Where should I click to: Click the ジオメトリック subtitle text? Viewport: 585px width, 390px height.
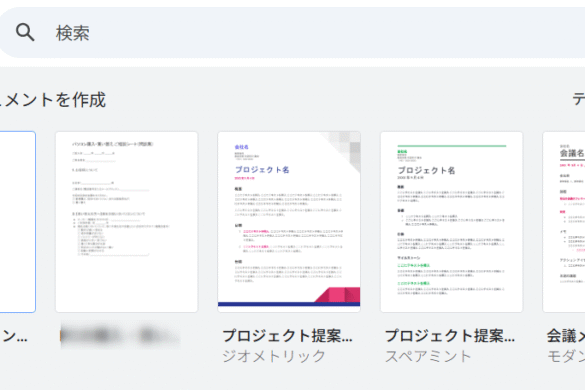(274, 356)
